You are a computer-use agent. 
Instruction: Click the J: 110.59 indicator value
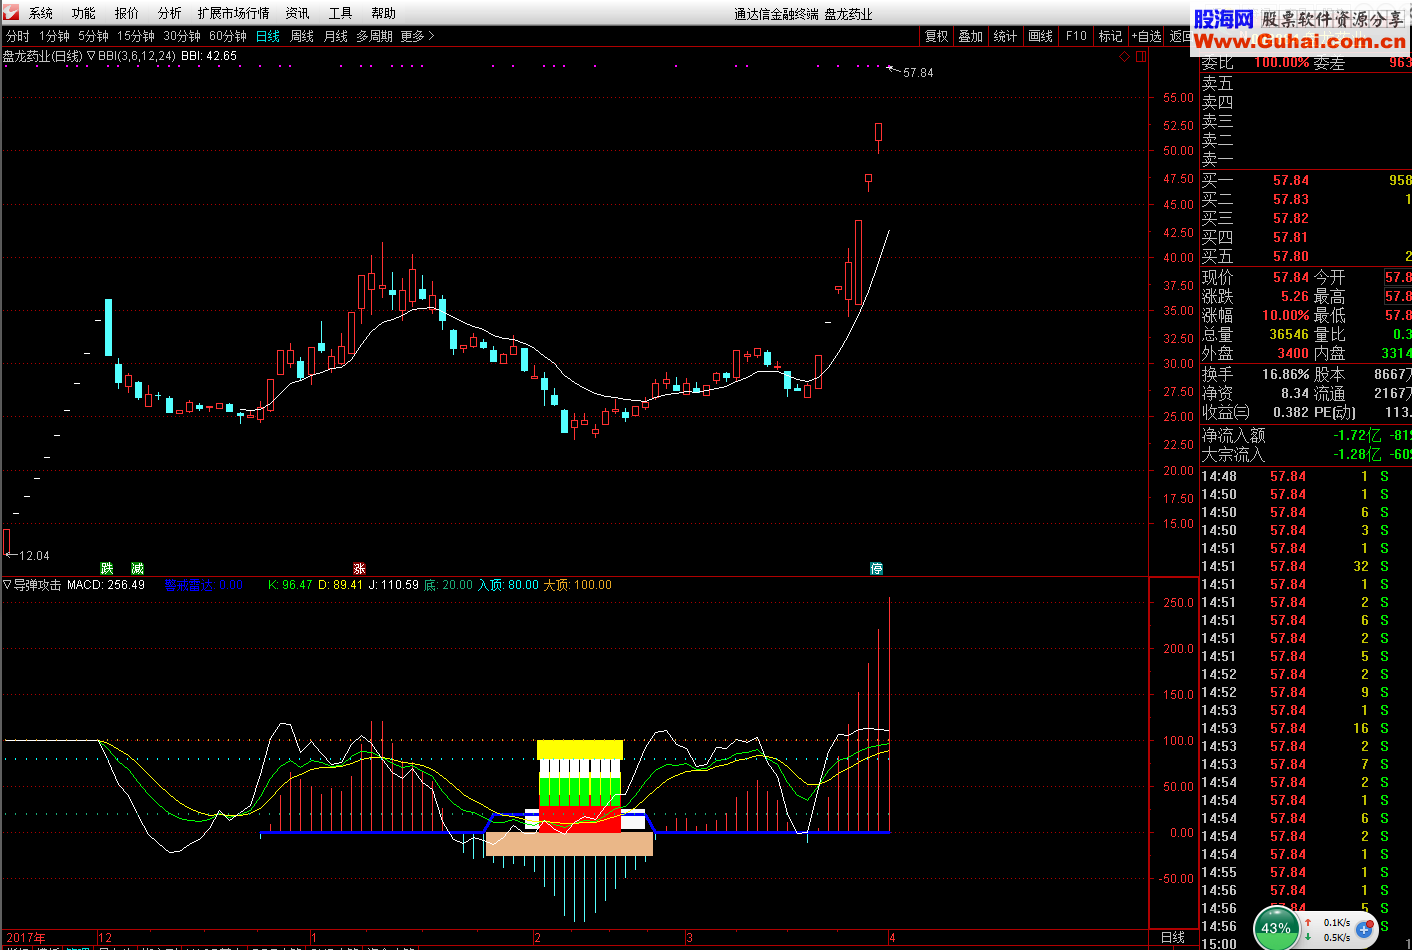(x=394, y=585)
